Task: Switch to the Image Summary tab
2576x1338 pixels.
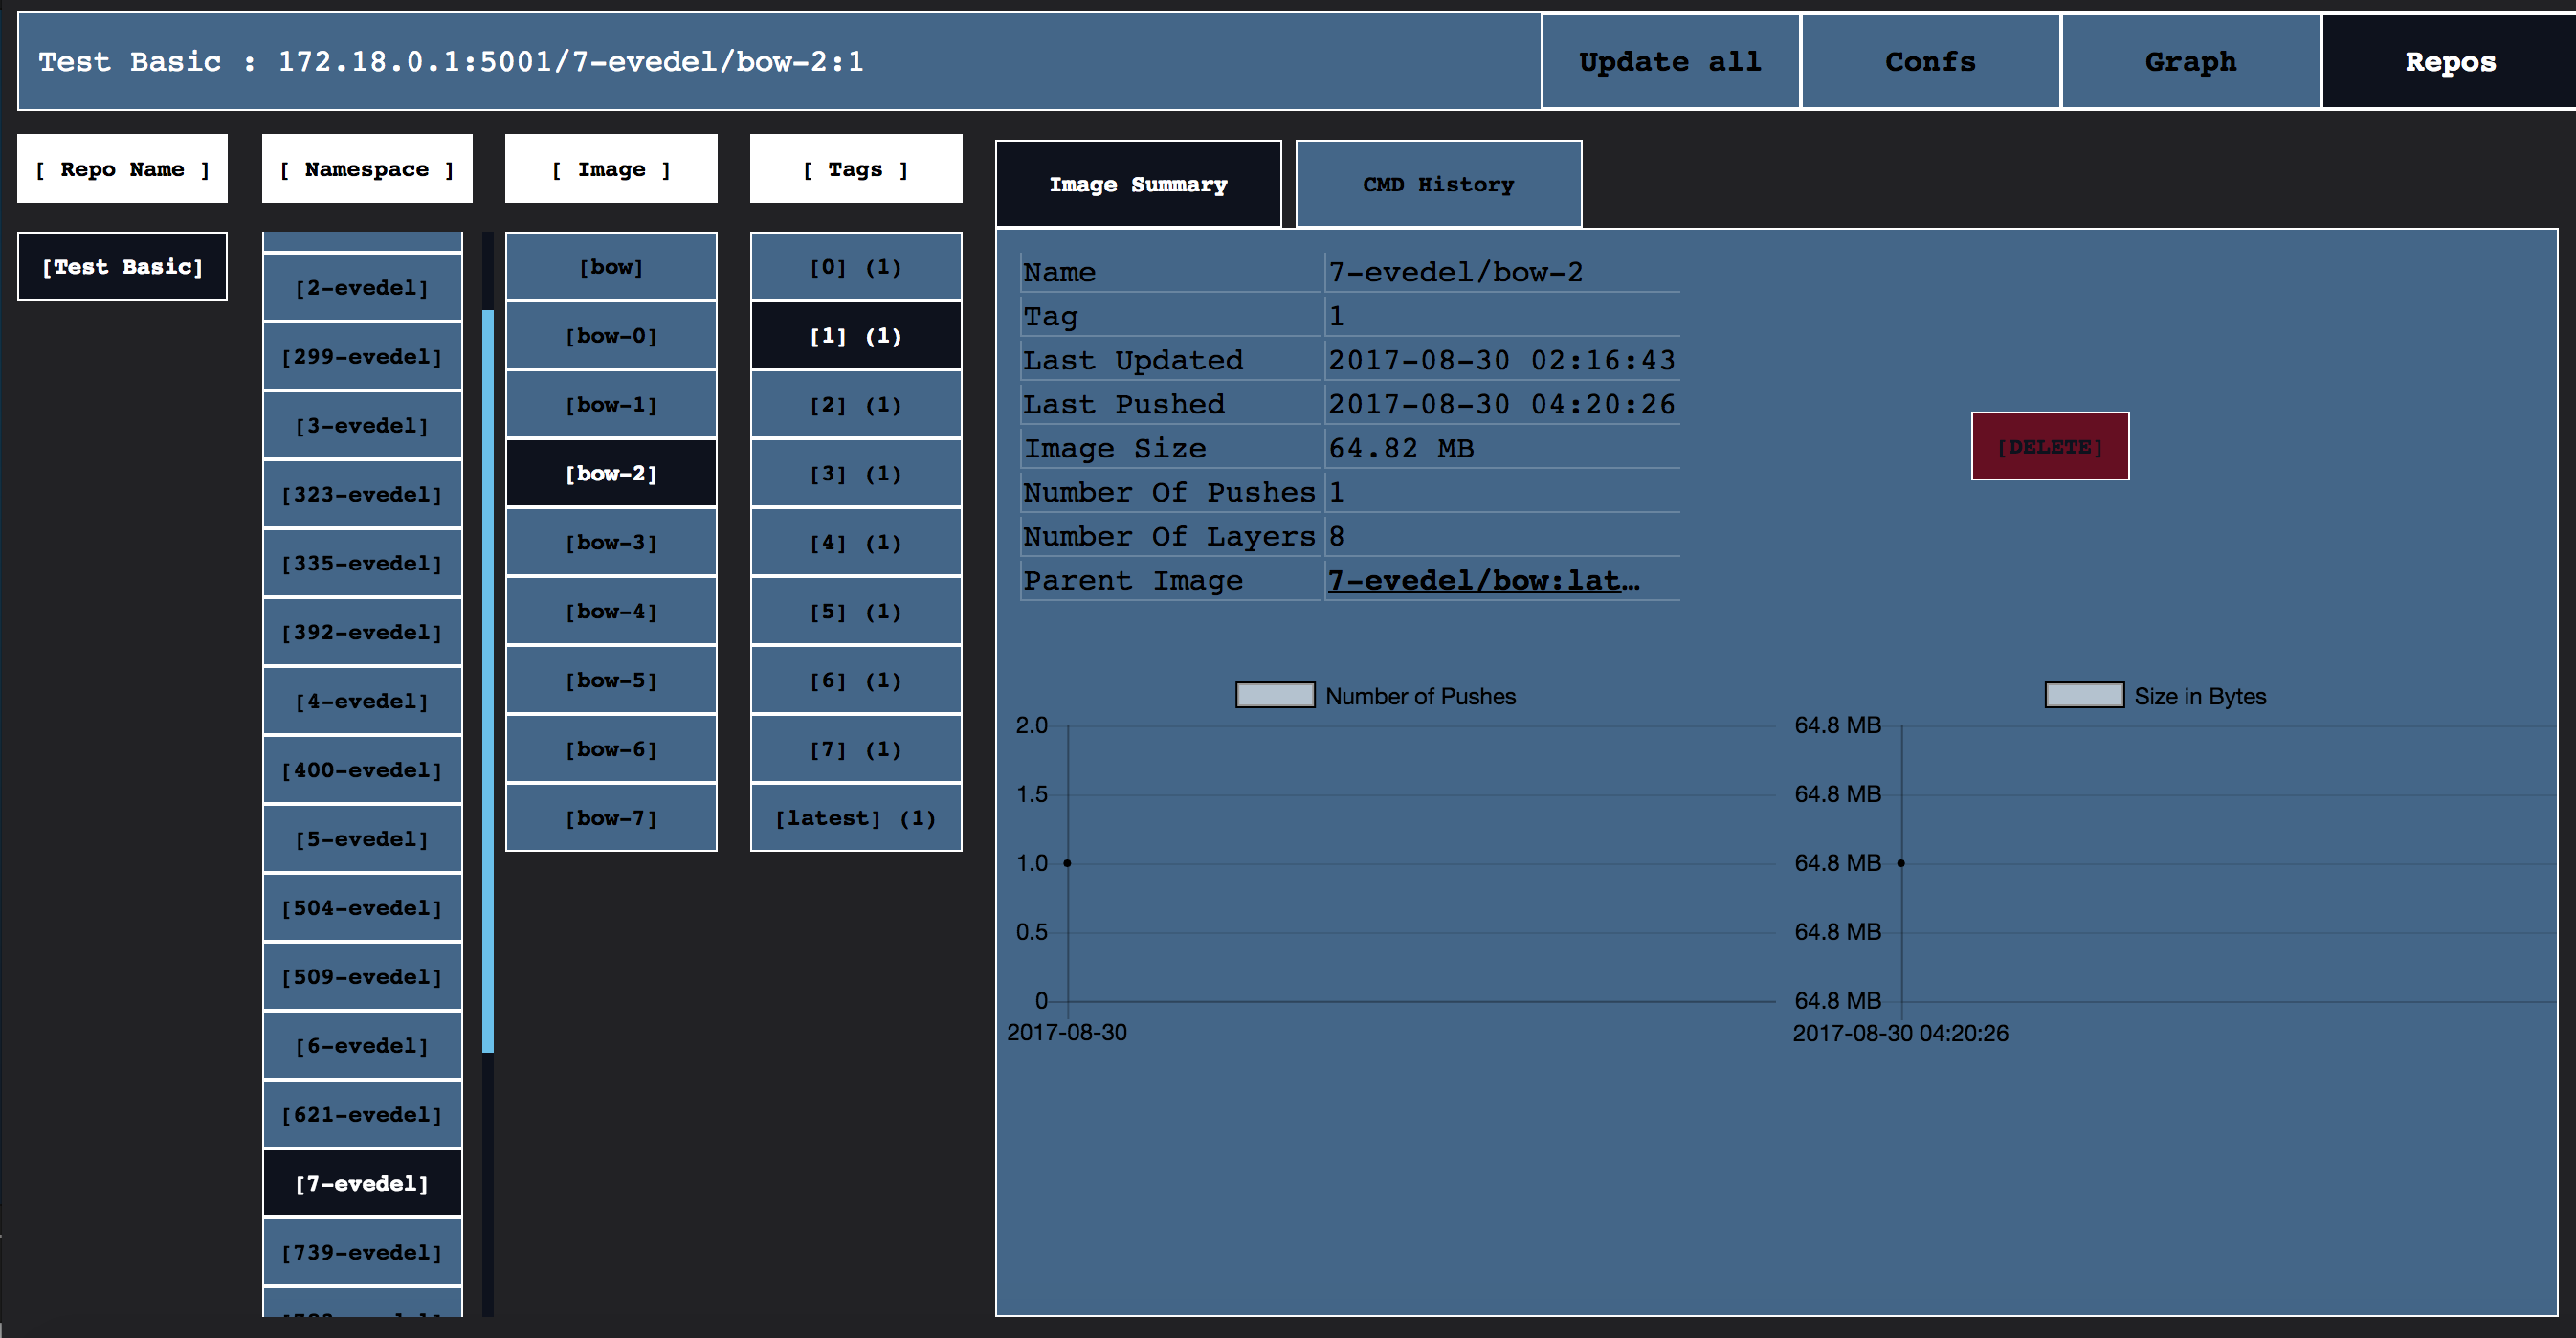Action: pos(1137,184)
